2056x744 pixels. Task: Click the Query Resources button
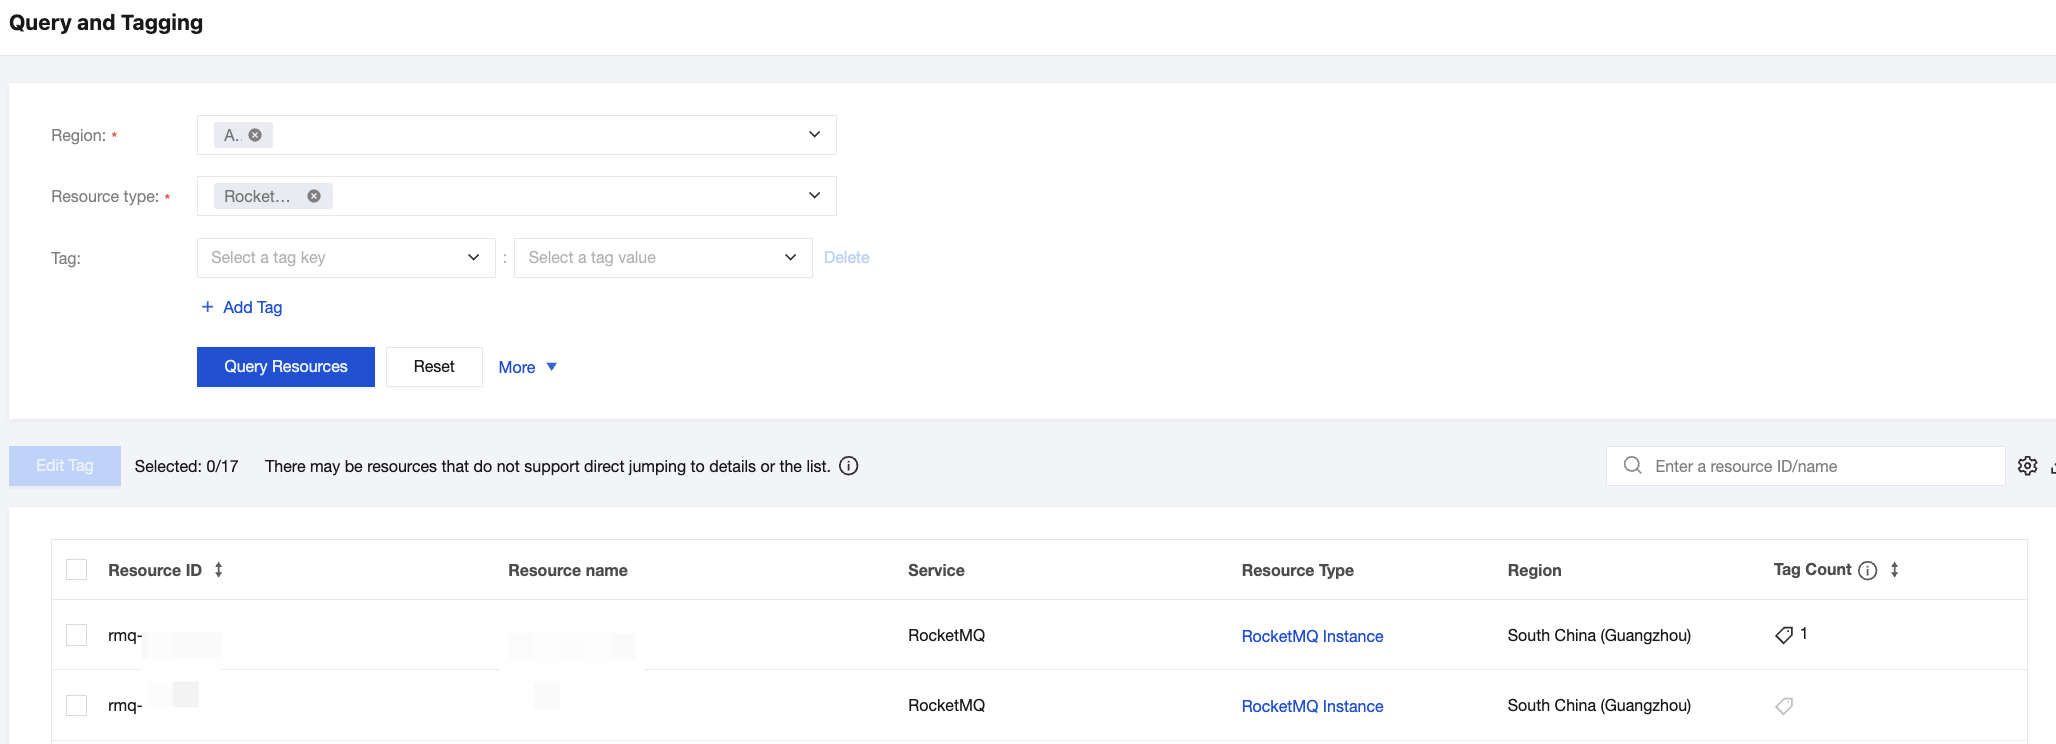[286, 367]
